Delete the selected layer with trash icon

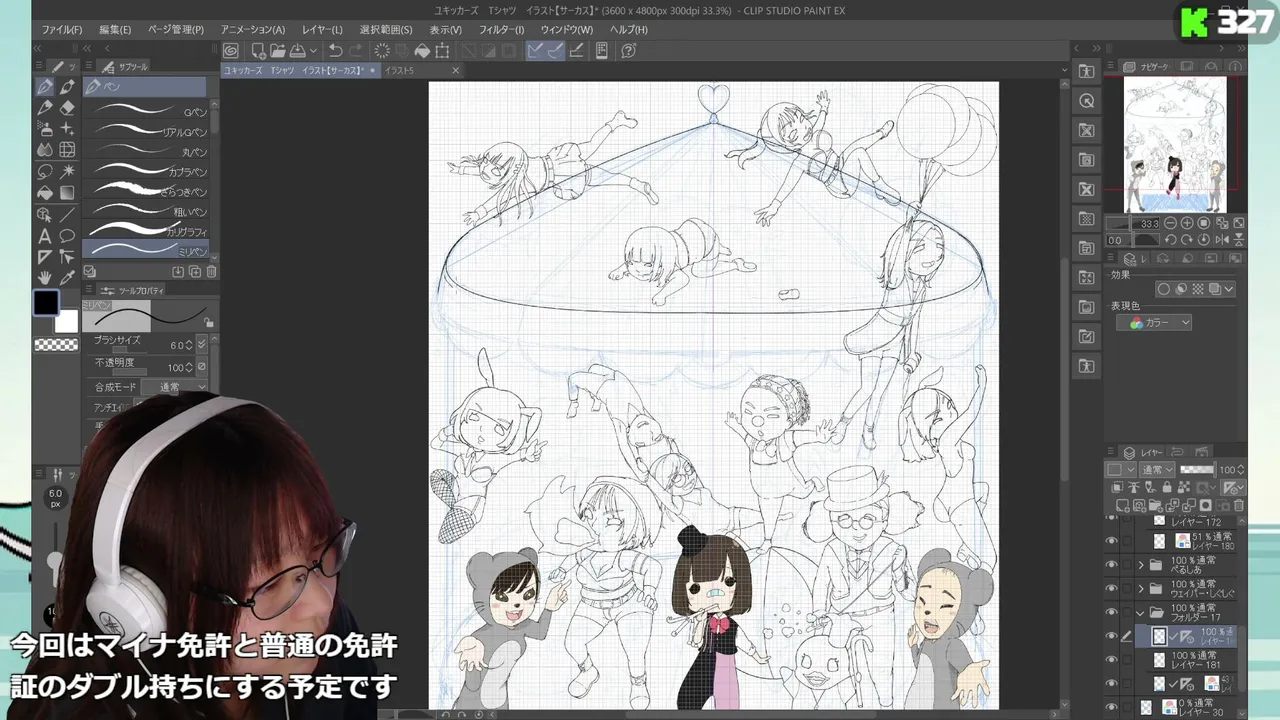1239,506
